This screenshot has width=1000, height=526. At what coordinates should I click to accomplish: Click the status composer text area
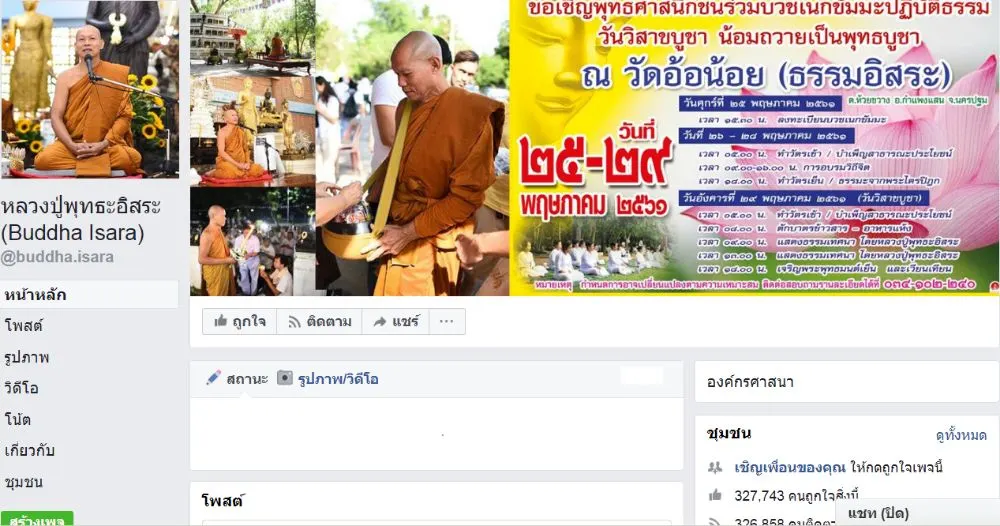(436, 434)
